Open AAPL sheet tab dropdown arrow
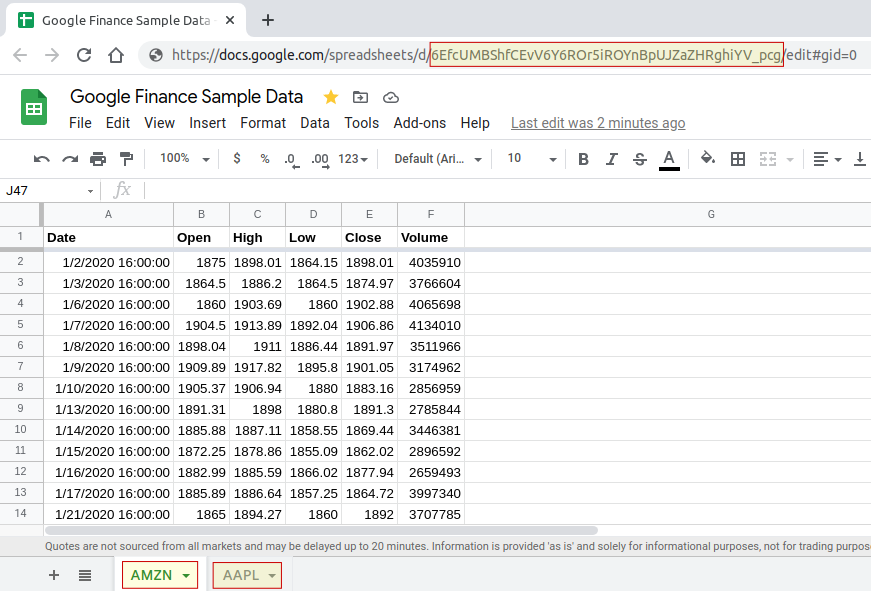The height and width of the screenshot is (591, 871). [272, 576]
